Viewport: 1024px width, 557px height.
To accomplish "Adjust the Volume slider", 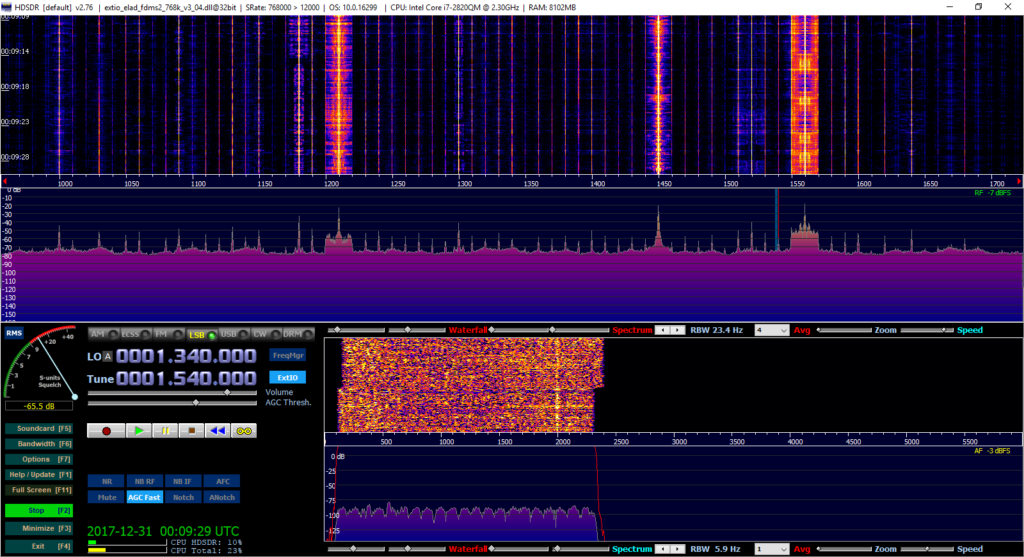I will pos(172,392).
